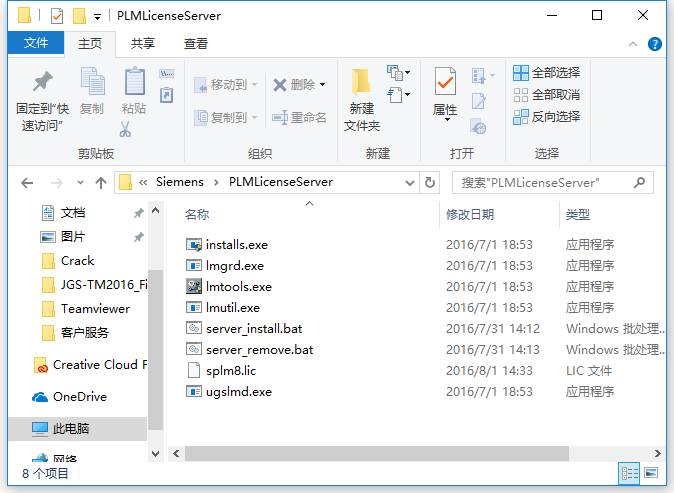Click the New folder icon
Image resolution: width=674 pixels, height=493 pixels.
click(361, 81)
